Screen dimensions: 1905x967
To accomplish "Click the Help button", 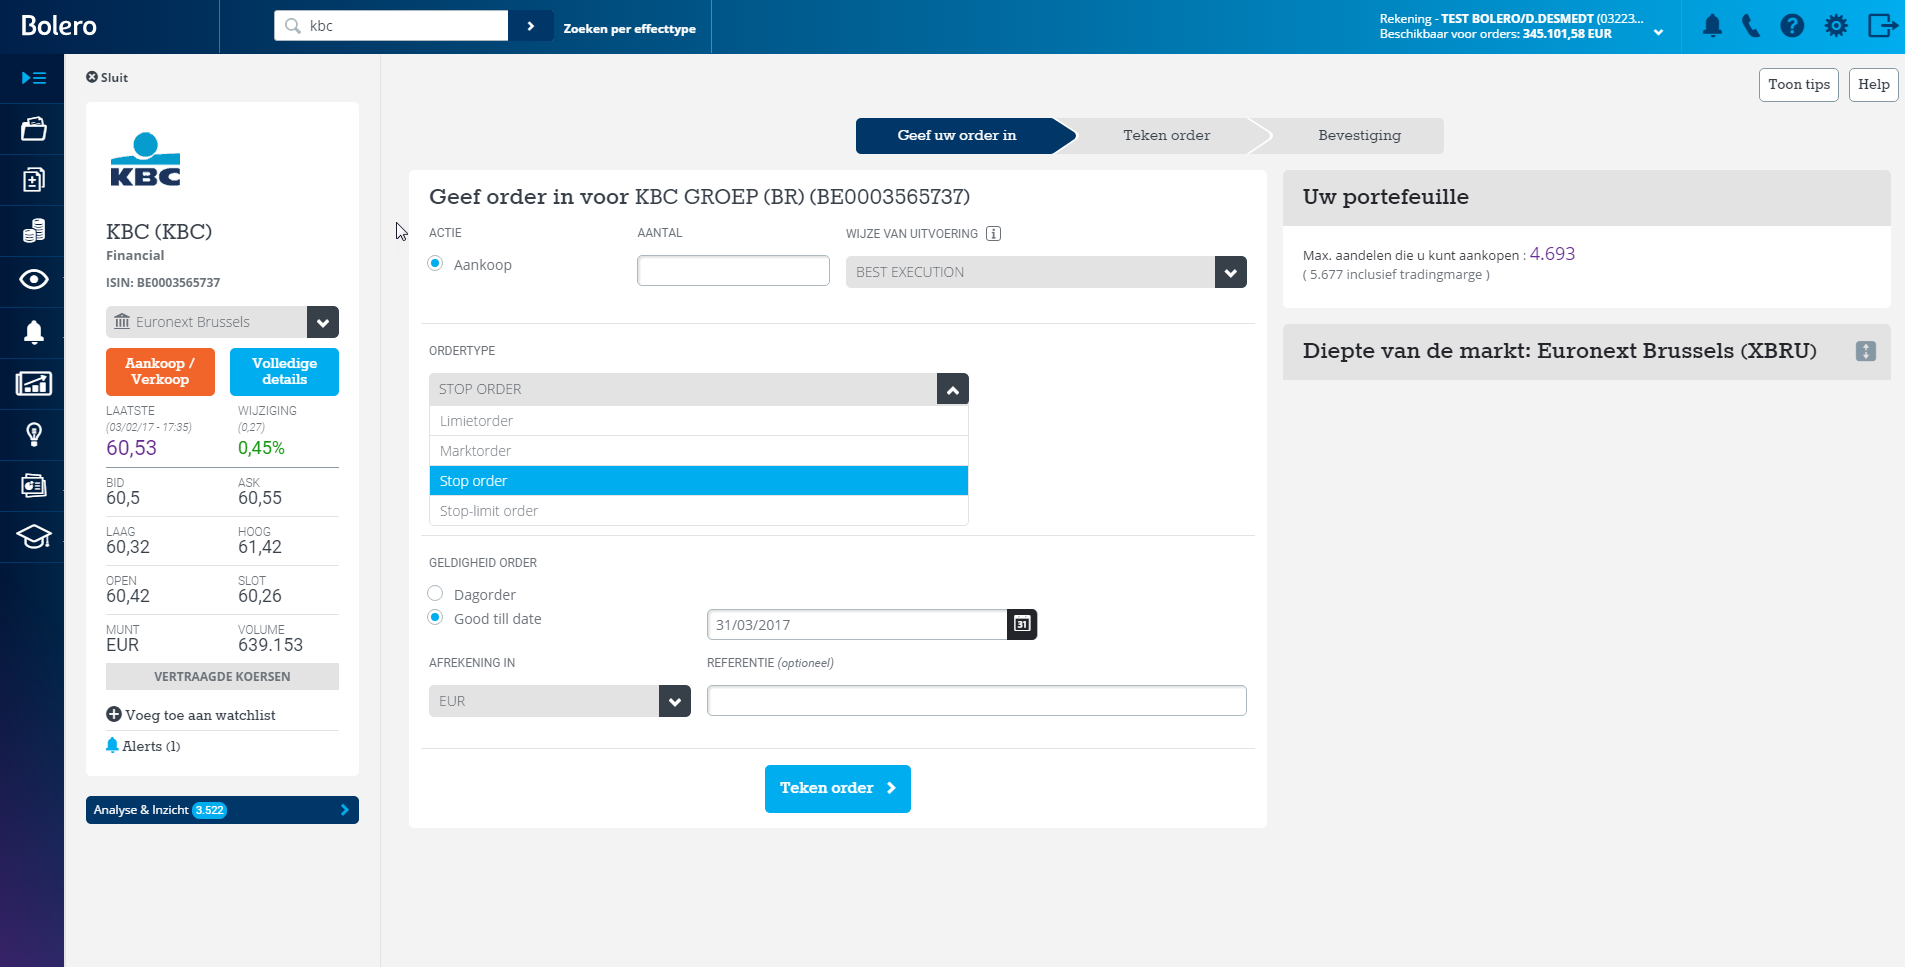I will click(1873, 85).
